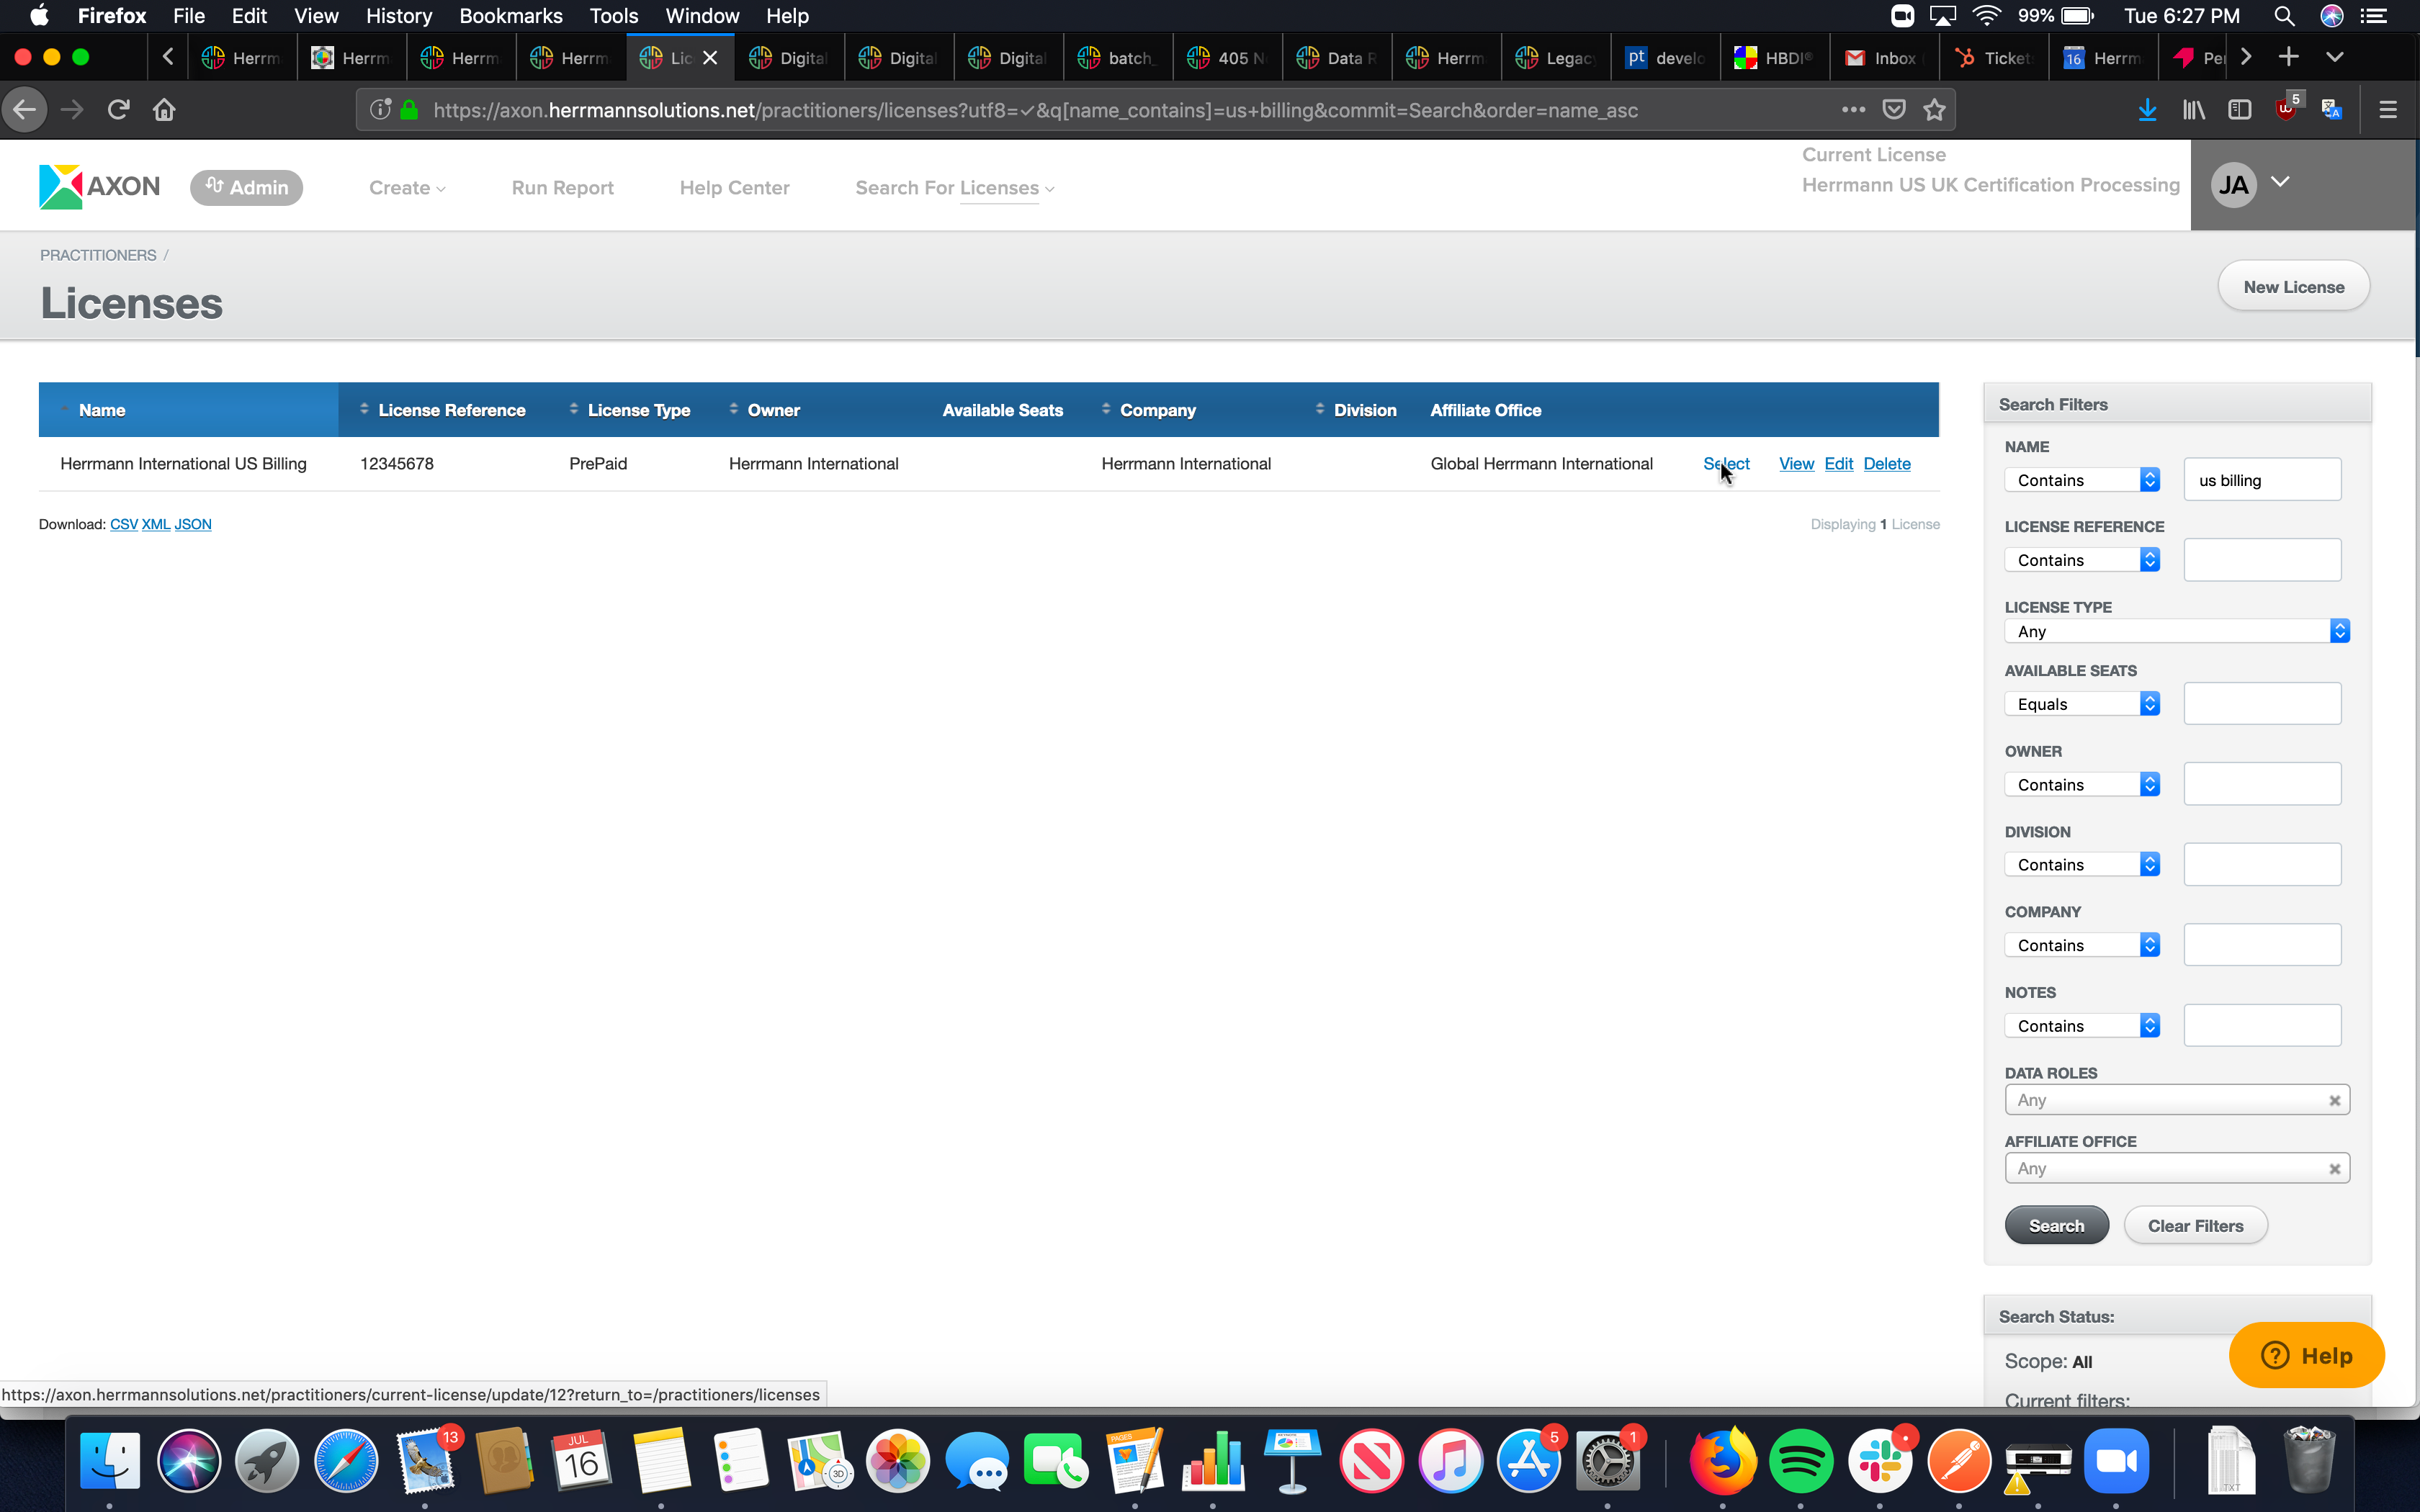Clear the Affiliate Office filter with x

point(2335,1168)
